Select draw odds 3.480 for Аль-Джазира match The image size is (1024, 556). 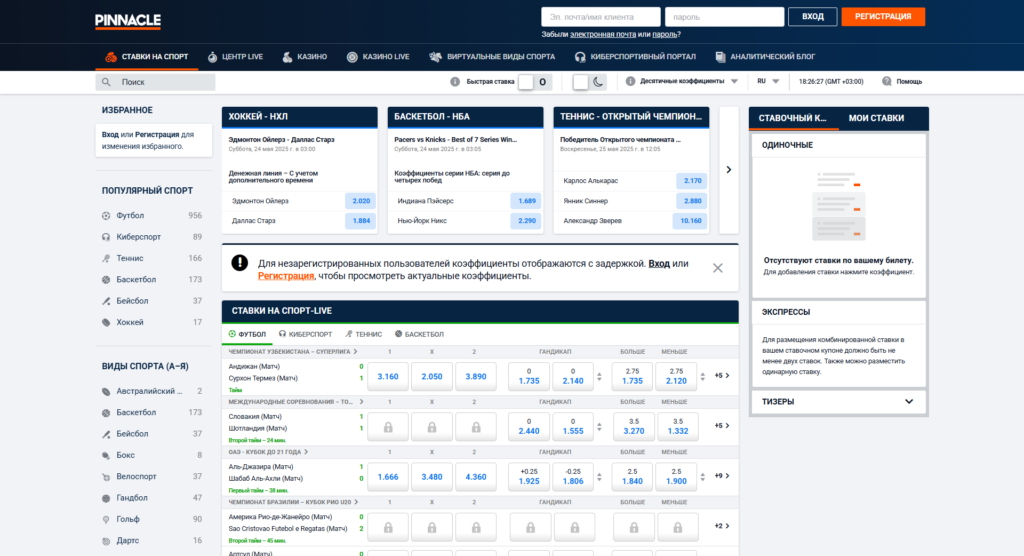pos(432,478)
